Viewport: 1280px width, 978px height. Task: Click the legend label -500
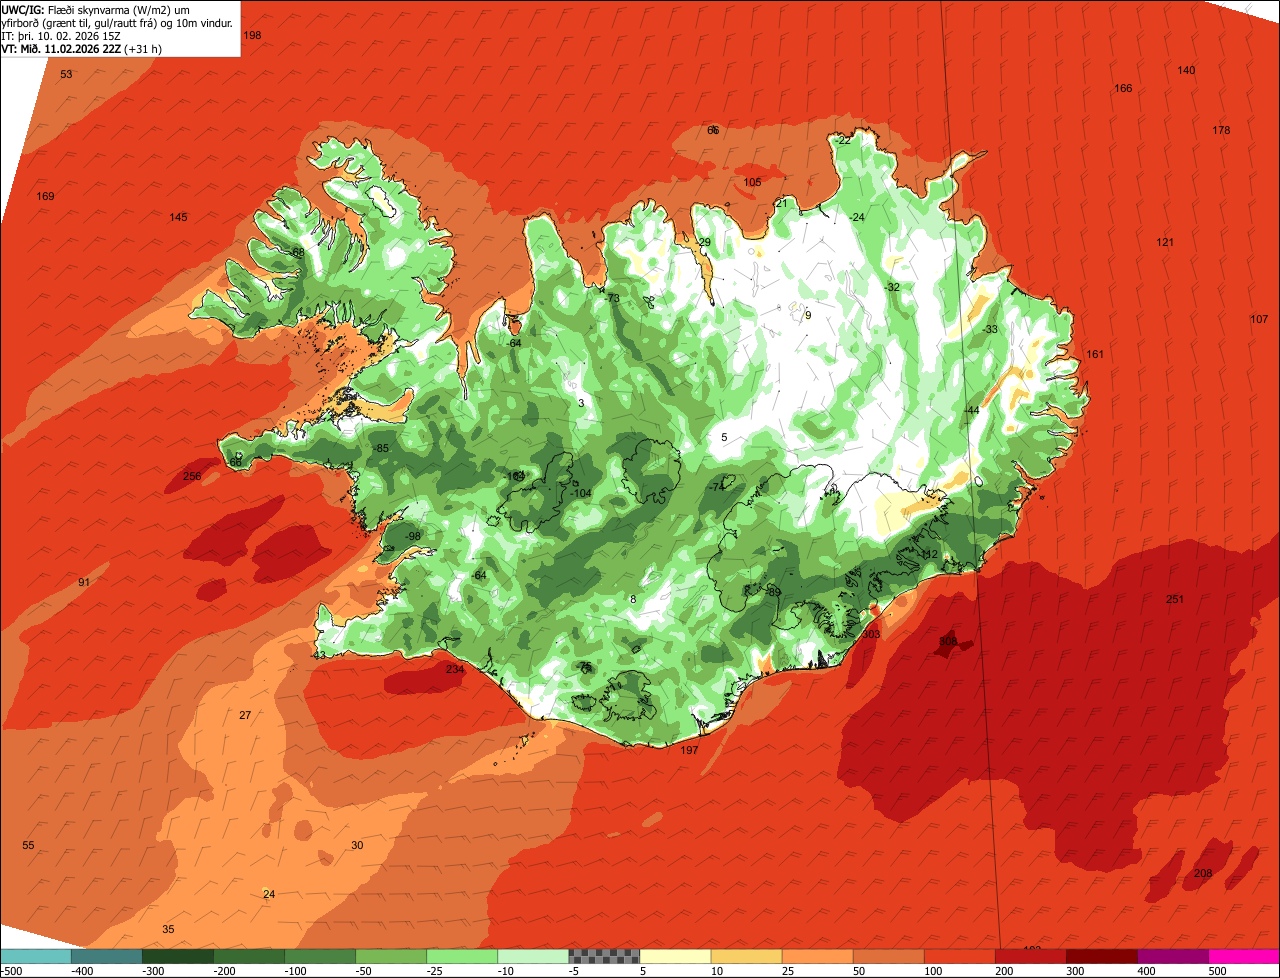tap(12, 970)
